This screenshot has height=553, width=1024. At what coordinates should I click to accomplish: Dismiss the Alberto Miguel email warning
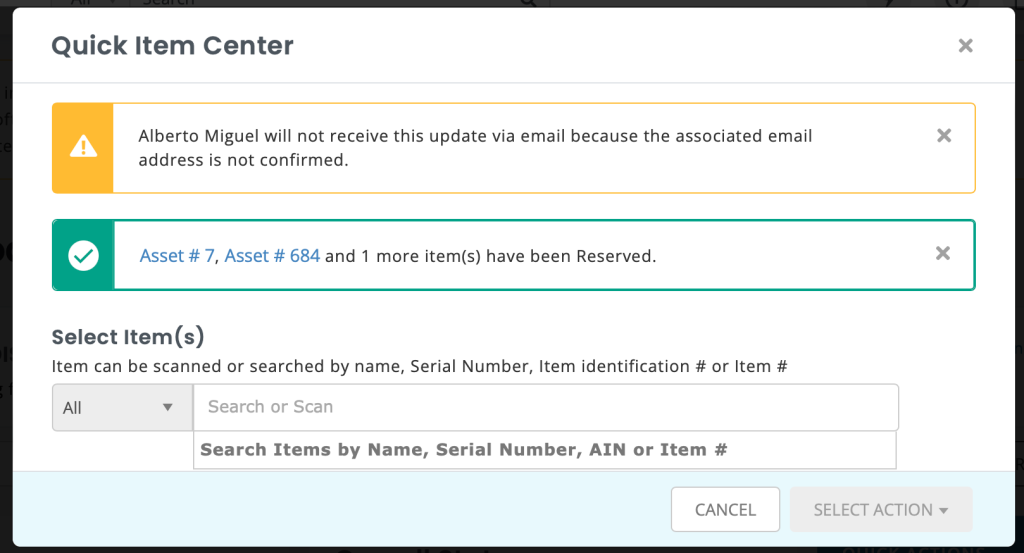[944, 136]
